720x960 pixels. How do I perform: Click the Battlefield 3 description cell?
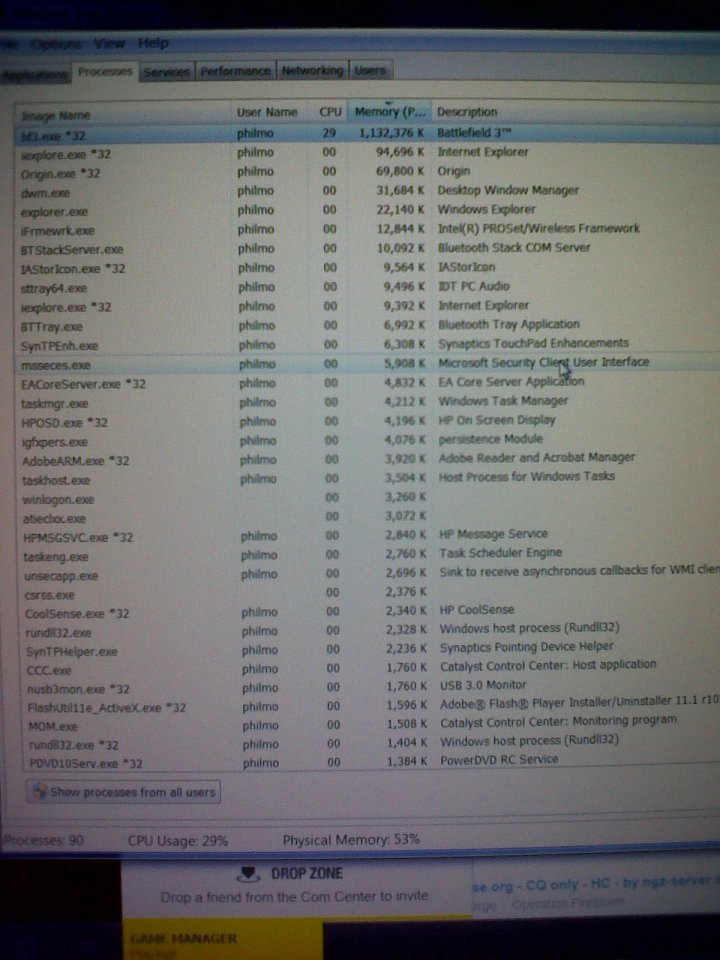(x=474, y=133)
